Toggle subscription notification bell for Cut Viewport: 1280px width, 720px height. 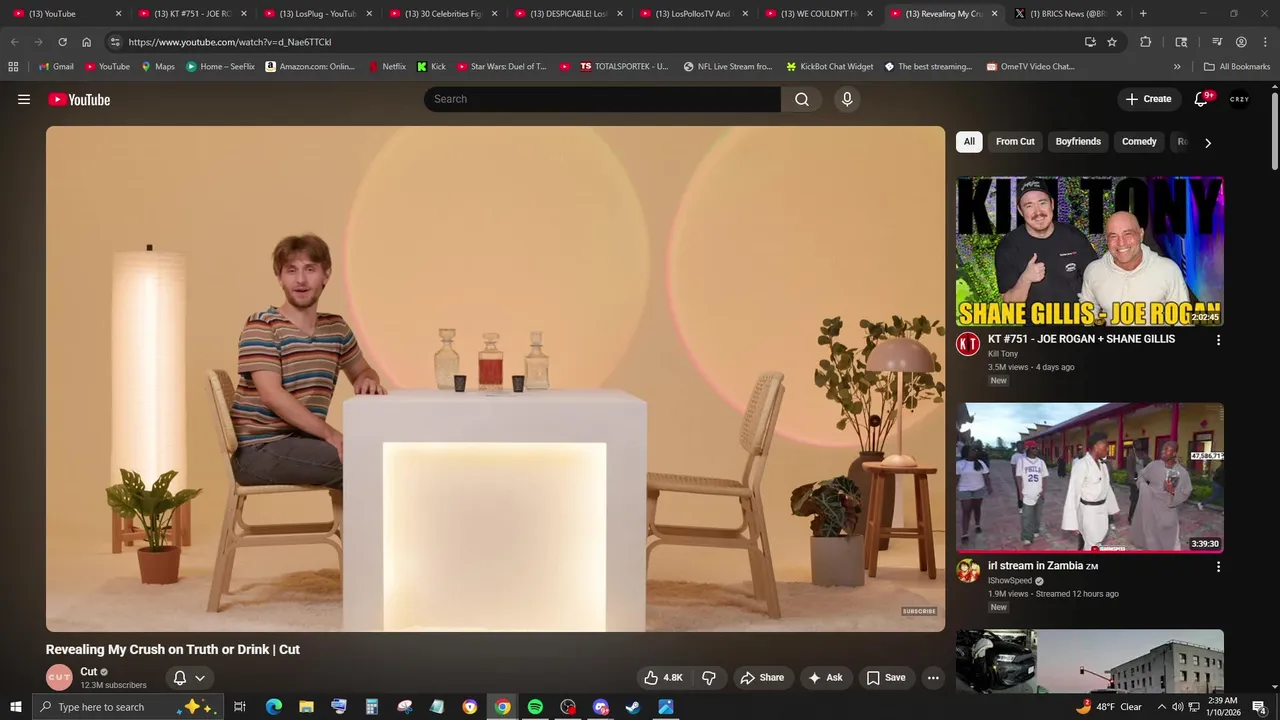tap(189, 677)
